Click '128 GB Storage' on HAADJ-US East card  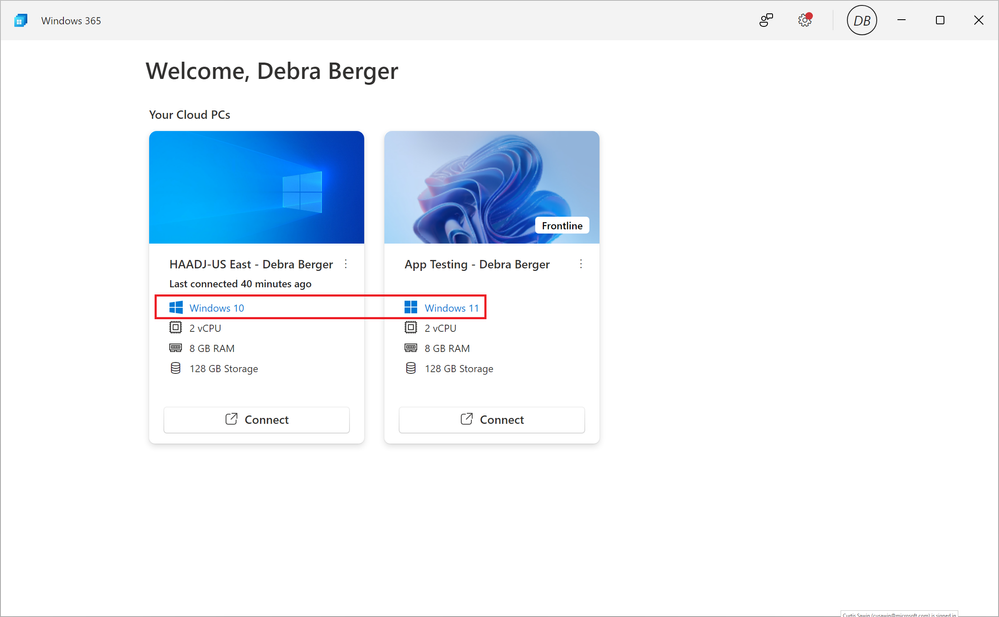224,368
